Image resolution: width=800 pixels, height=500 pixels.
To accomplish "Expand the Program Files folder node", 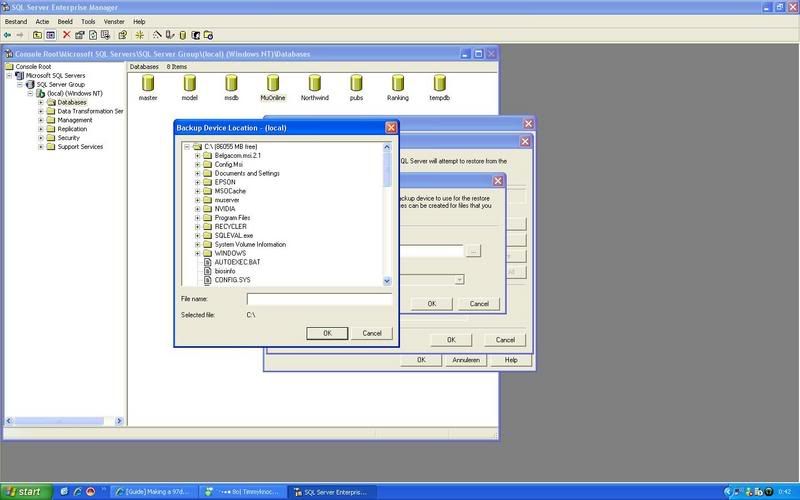I will point(198,218).
